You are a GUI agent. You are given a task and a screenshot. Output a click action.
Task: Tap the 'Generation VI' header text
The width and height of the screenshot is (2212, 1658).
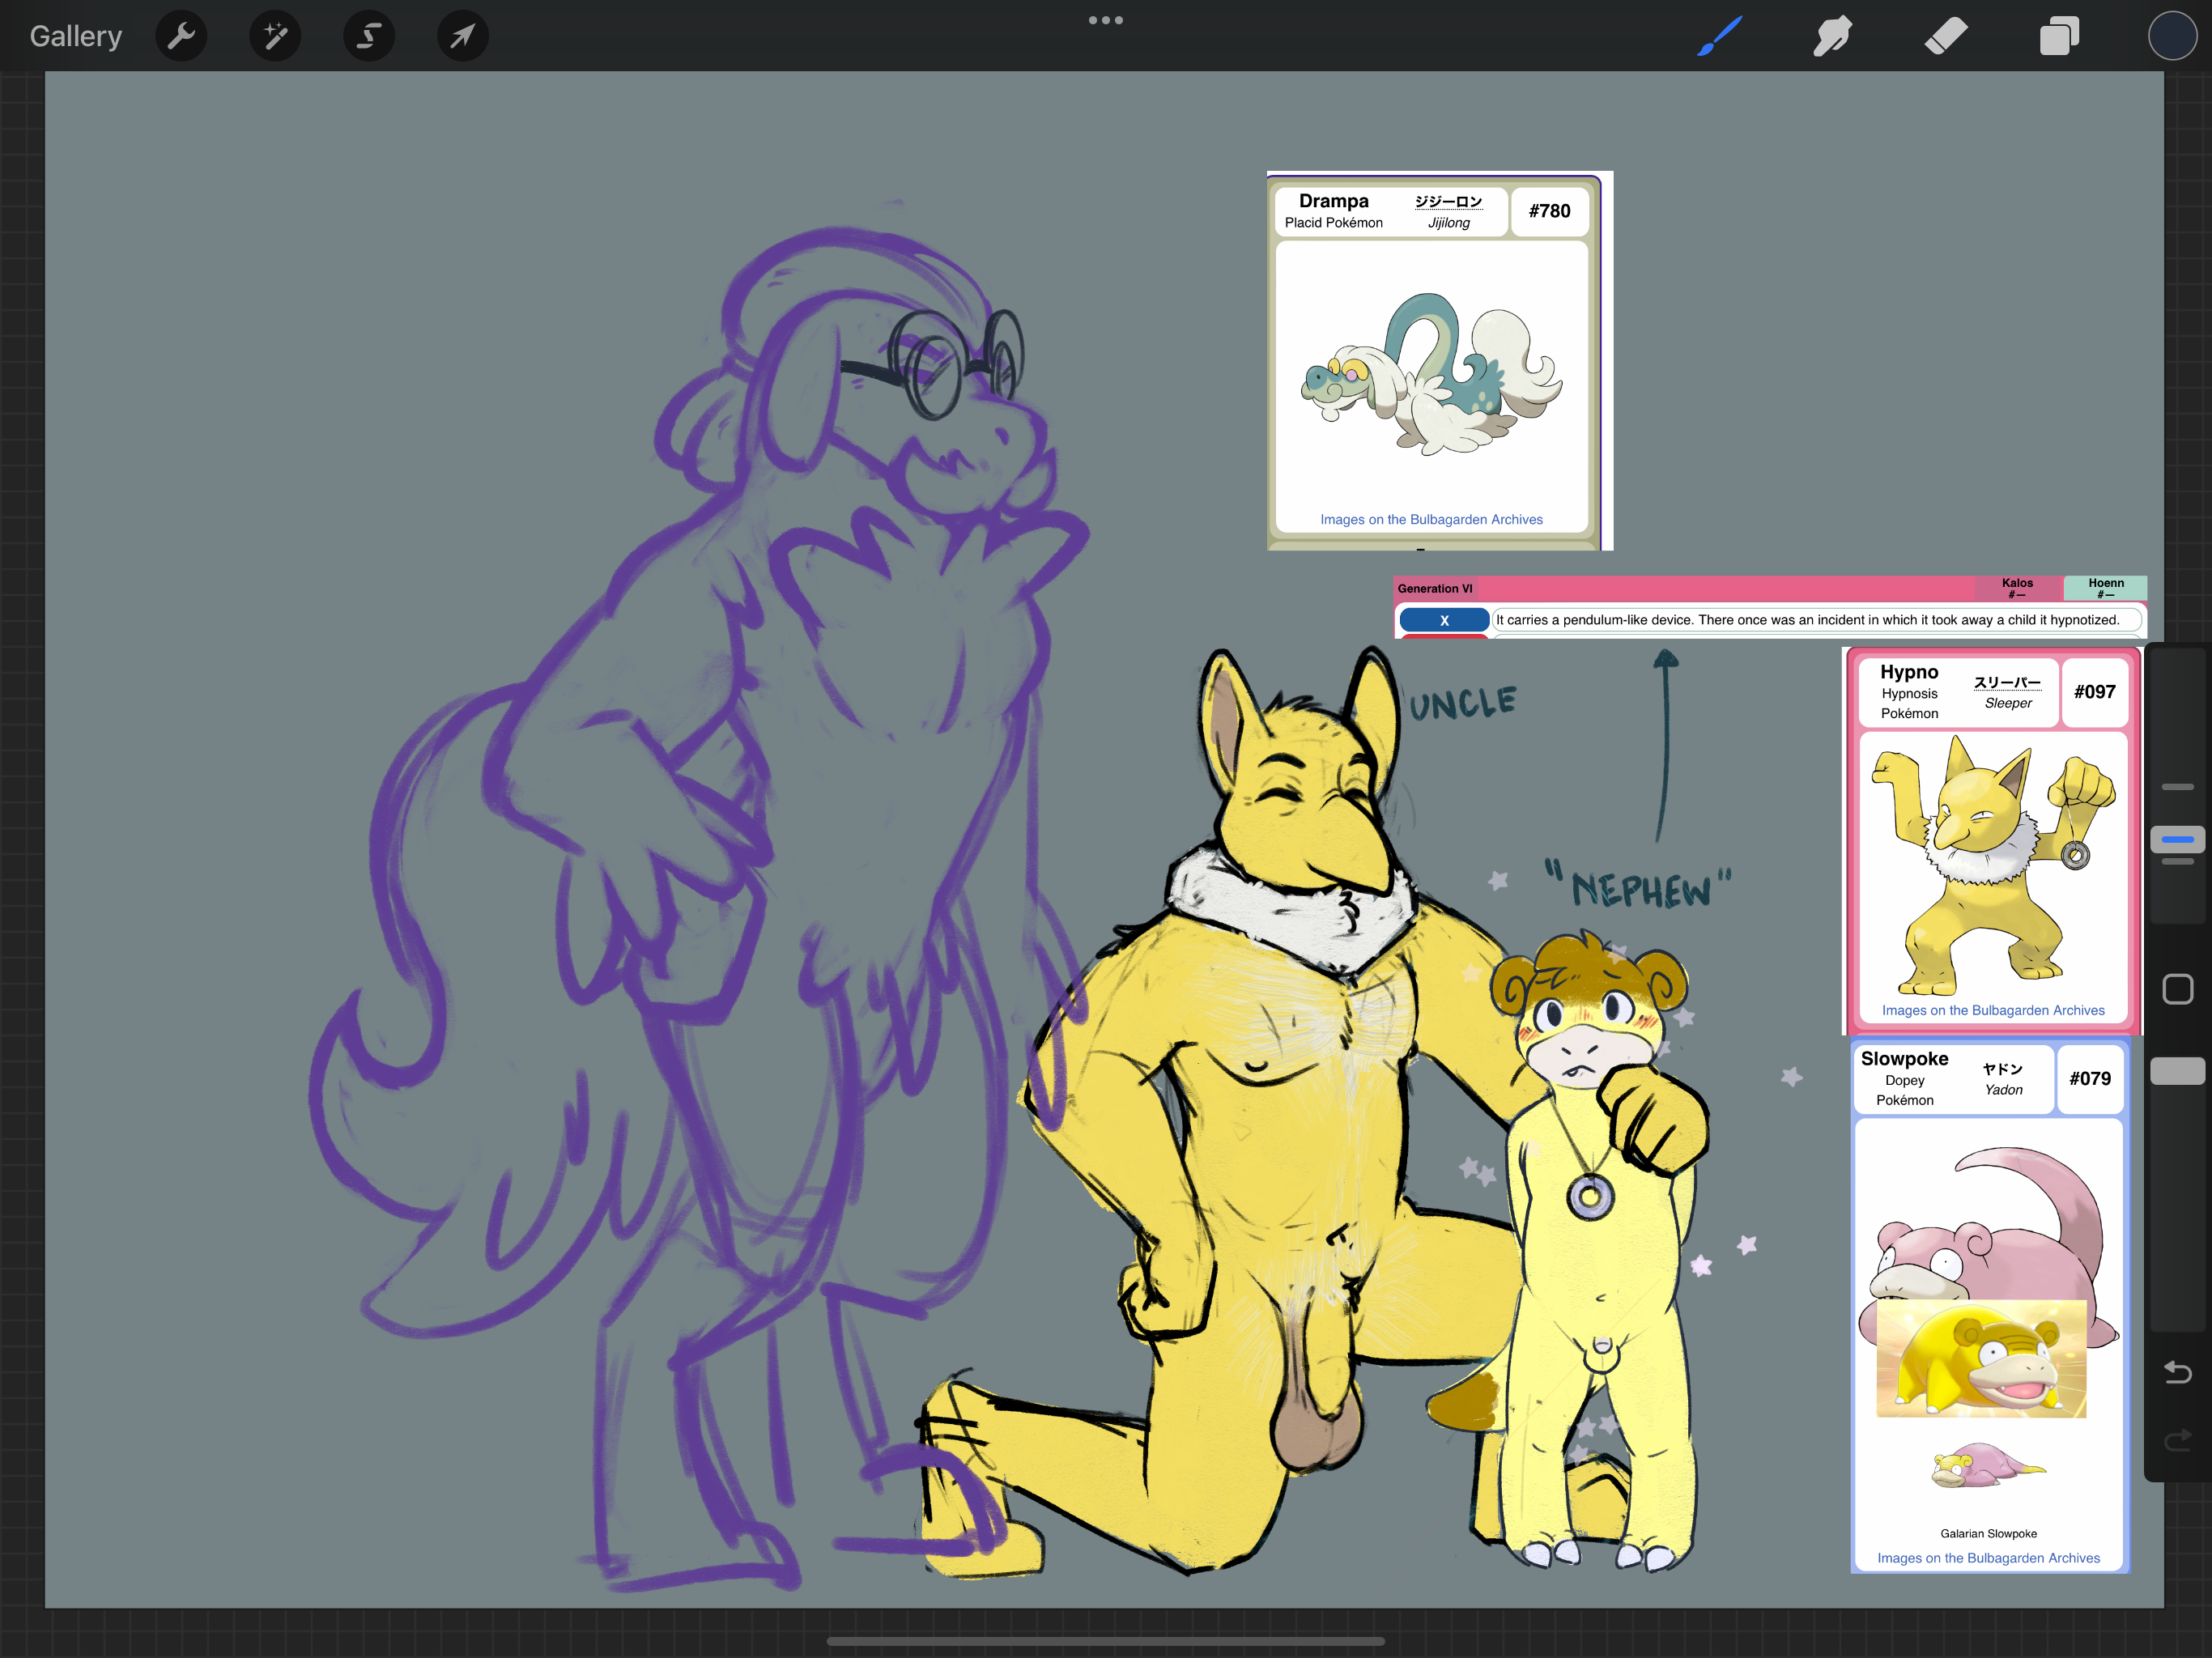1434,589
